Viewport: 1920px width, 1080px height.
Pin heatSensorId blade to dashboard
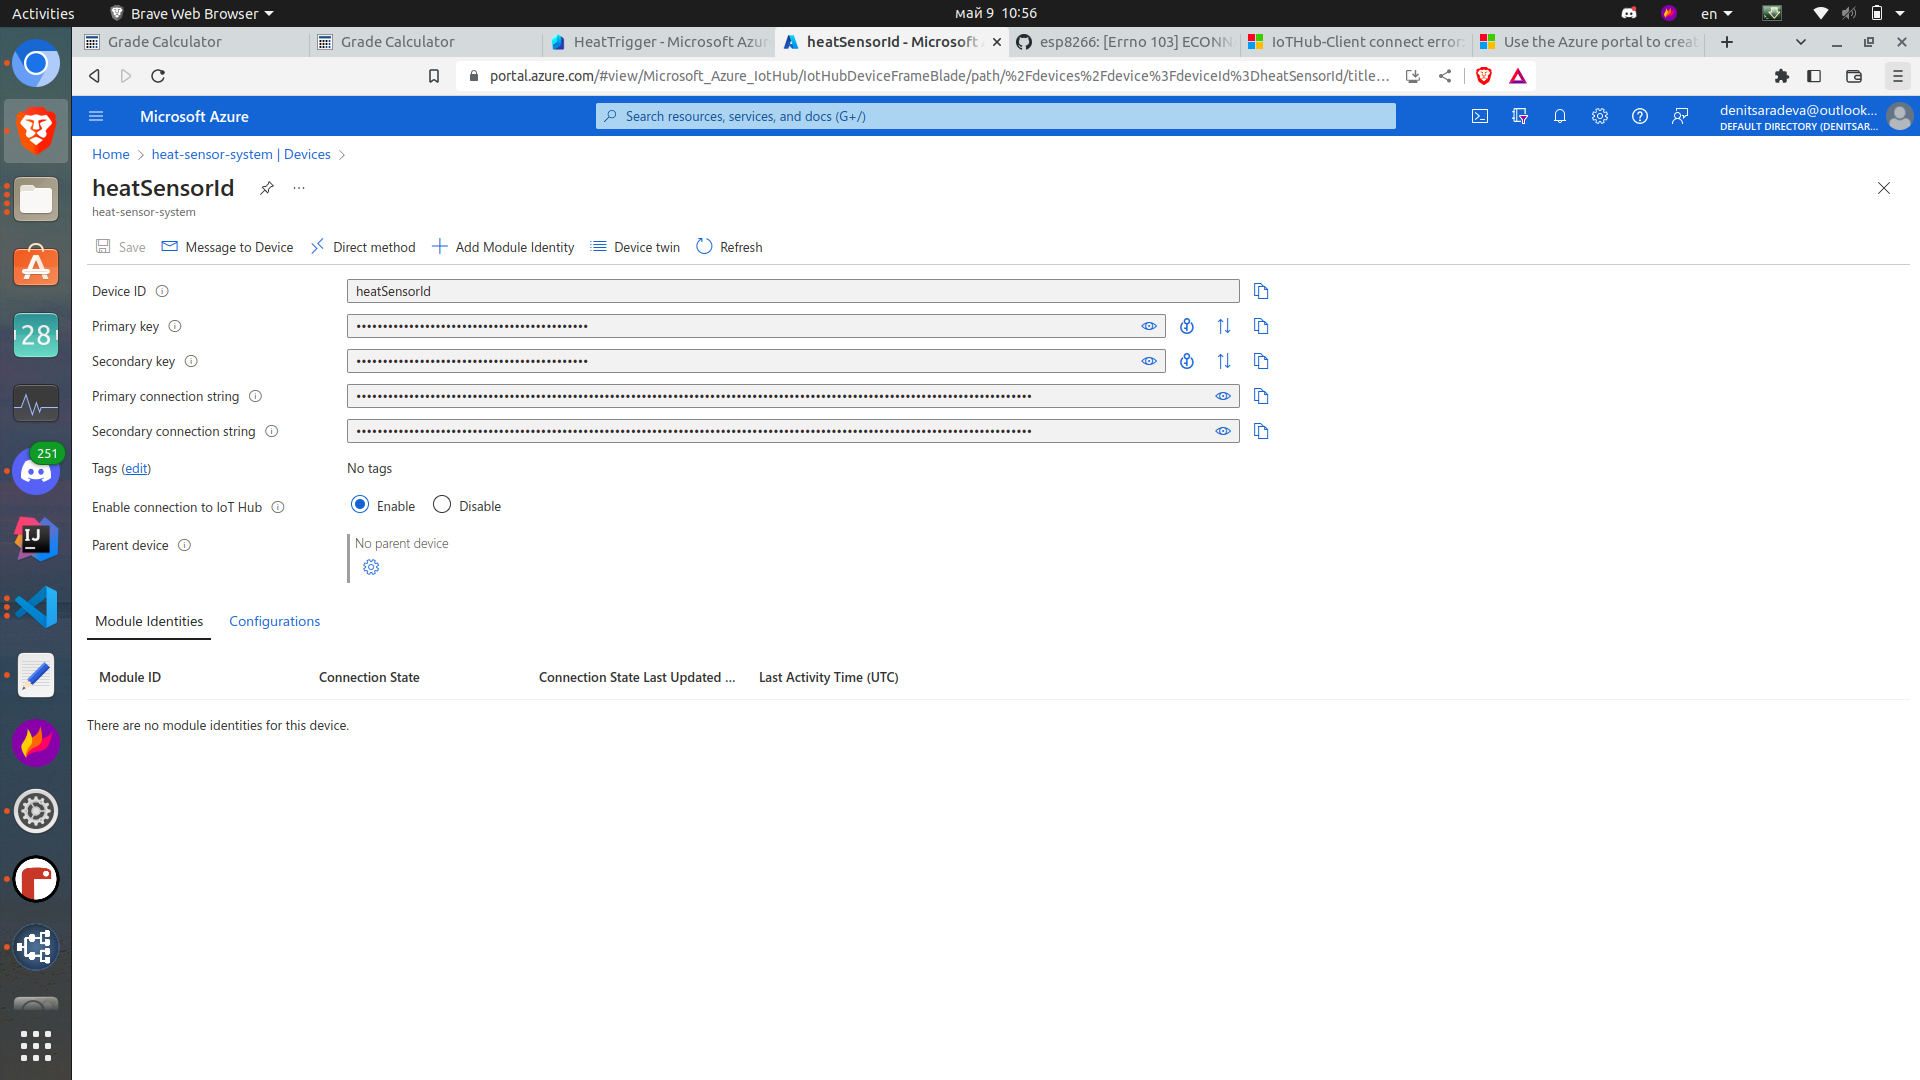pos(267,188)
